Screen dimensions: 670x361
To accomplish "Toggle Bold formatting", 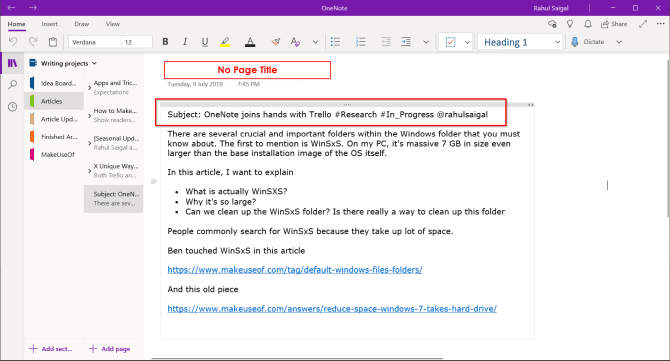I will pos(165,42).
